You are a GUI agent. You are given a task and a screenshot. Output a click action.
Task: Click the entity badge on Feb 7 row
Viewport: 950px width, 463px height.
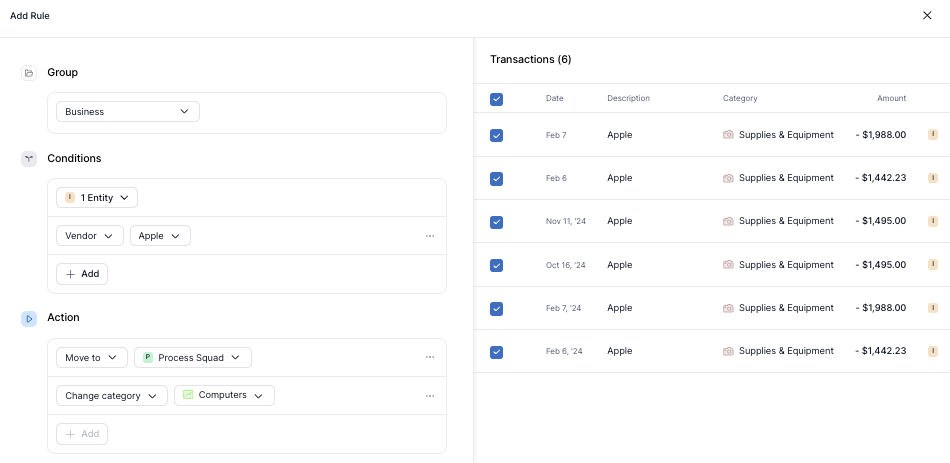point(932,135)
